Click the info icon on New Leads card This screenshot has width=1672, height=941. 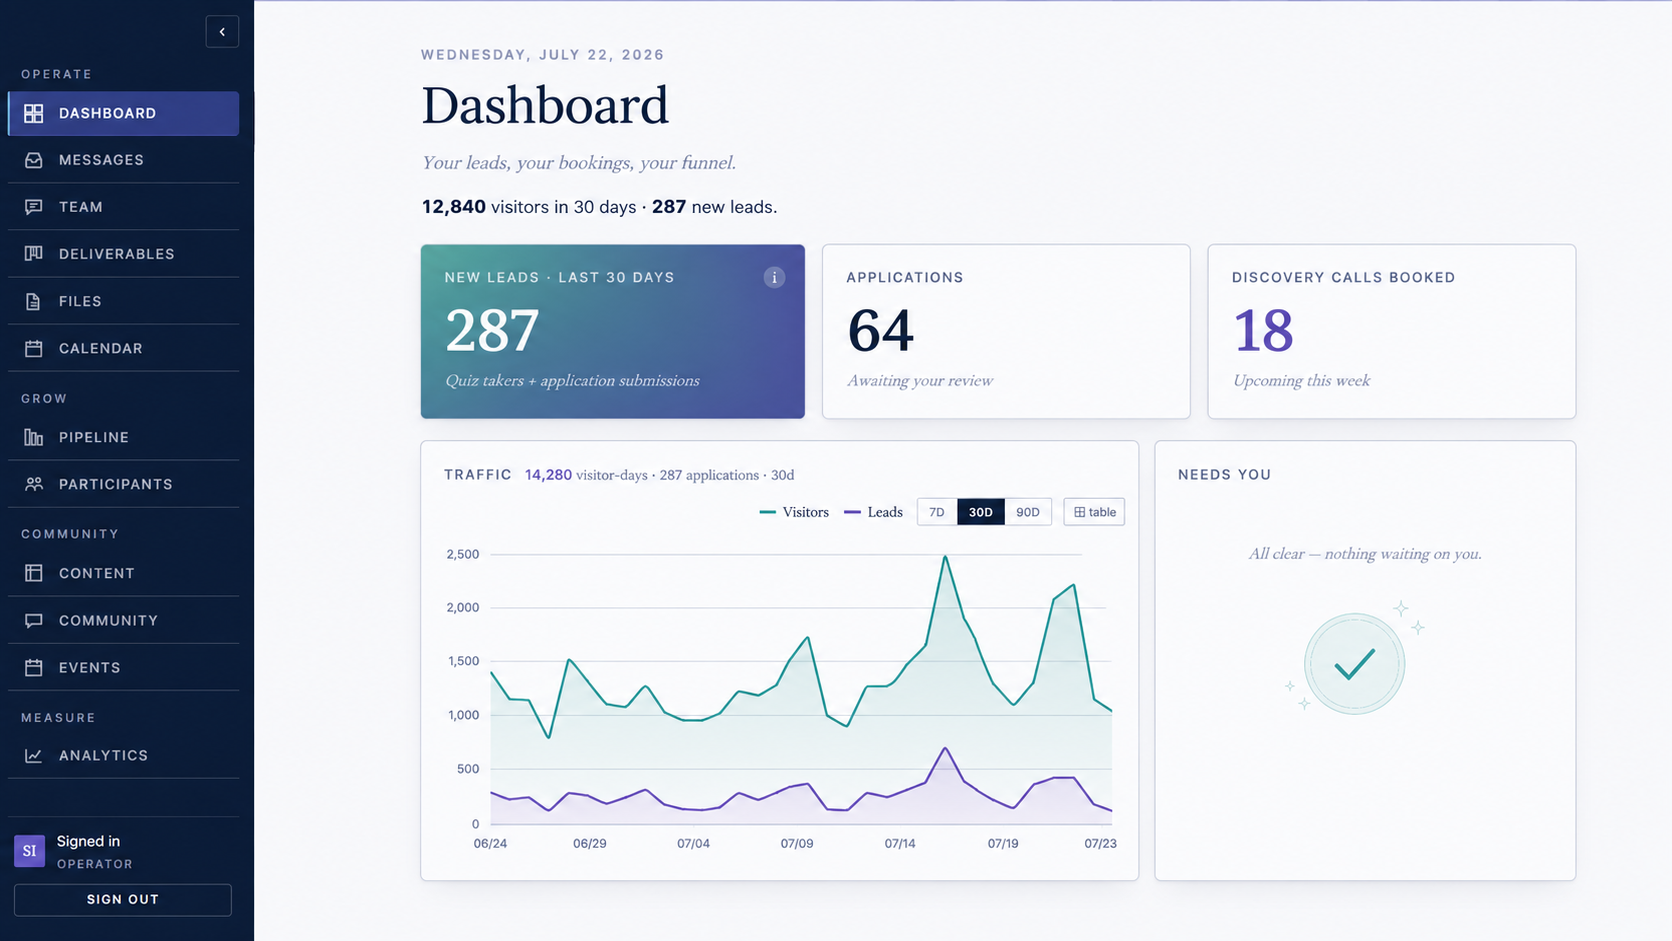click(774, 277)
